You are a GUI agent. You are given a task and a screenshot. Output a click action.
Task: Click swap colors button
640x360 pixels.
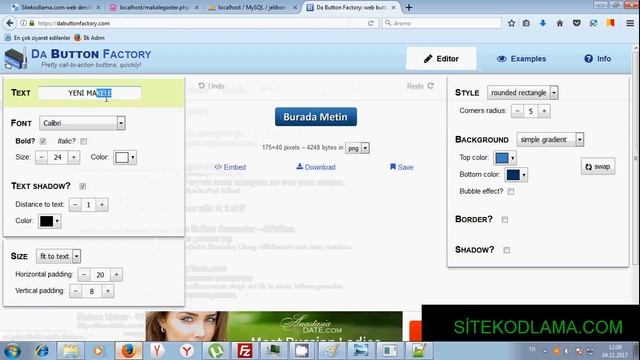598,167
